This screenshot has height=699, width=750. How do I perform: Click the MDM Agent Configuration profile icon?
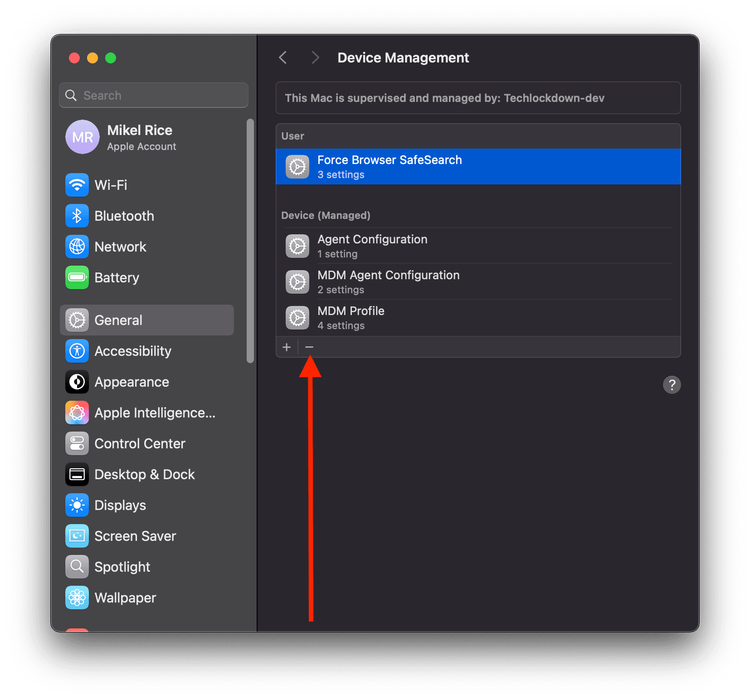point(298,282)
